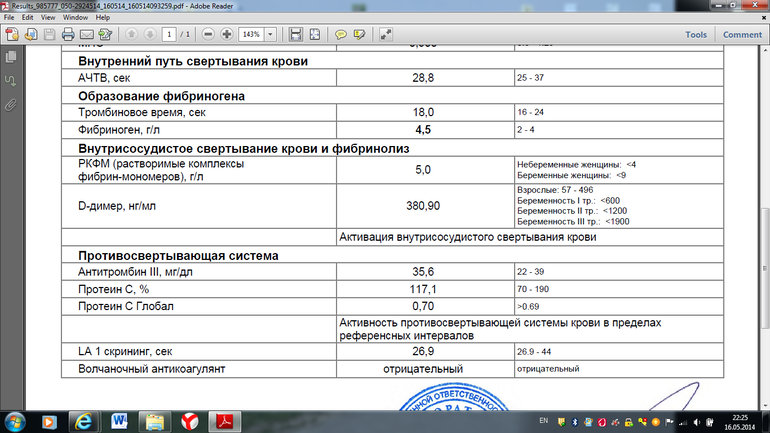Click the reference range '70 - 190'
Screen dimensions: 770x433
[533, 289]
